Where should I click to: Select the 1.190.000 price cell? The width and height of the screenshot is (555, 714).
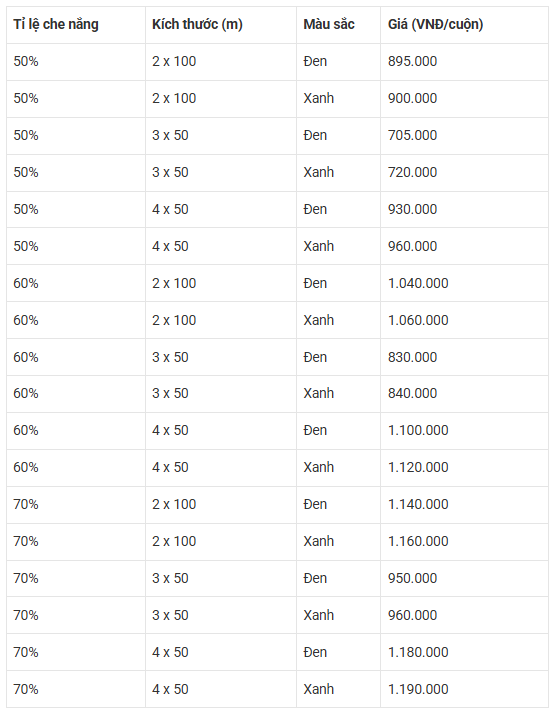[x=464, y=688]
